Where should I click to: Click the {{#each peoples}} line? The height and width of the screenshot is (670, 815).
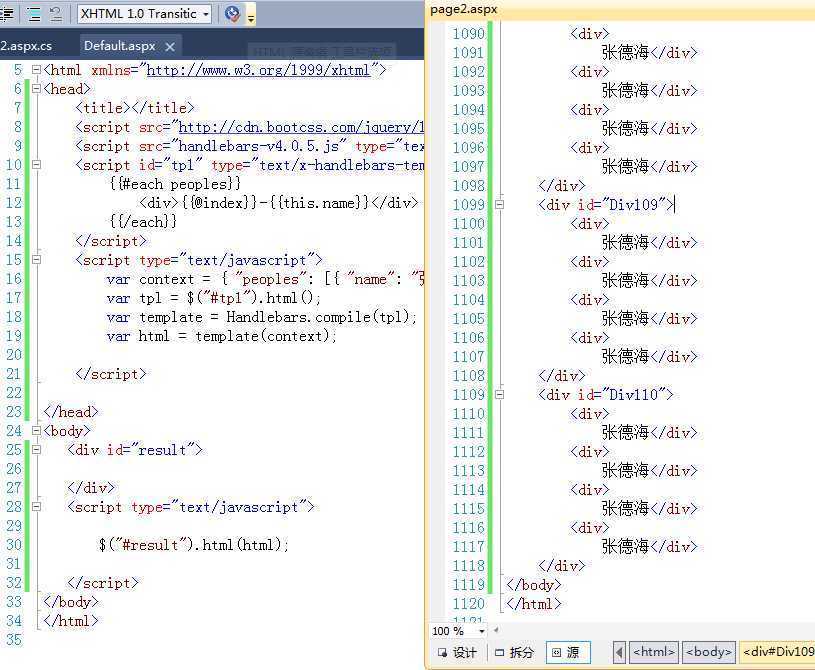pyautogui.click(x=175, y=184)
